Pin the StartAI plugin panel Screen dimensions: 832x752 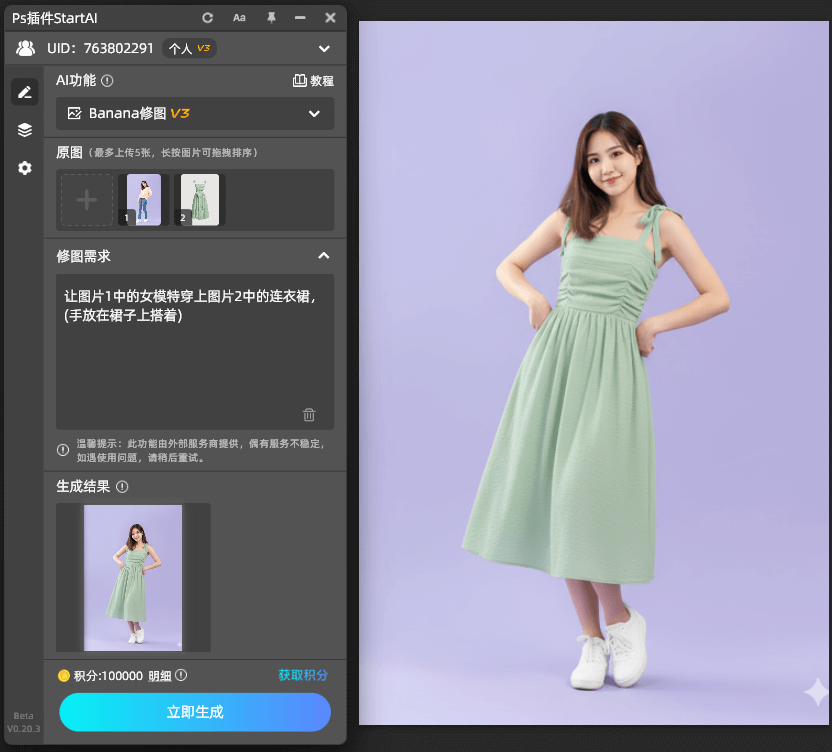click(x=270, y=18)
